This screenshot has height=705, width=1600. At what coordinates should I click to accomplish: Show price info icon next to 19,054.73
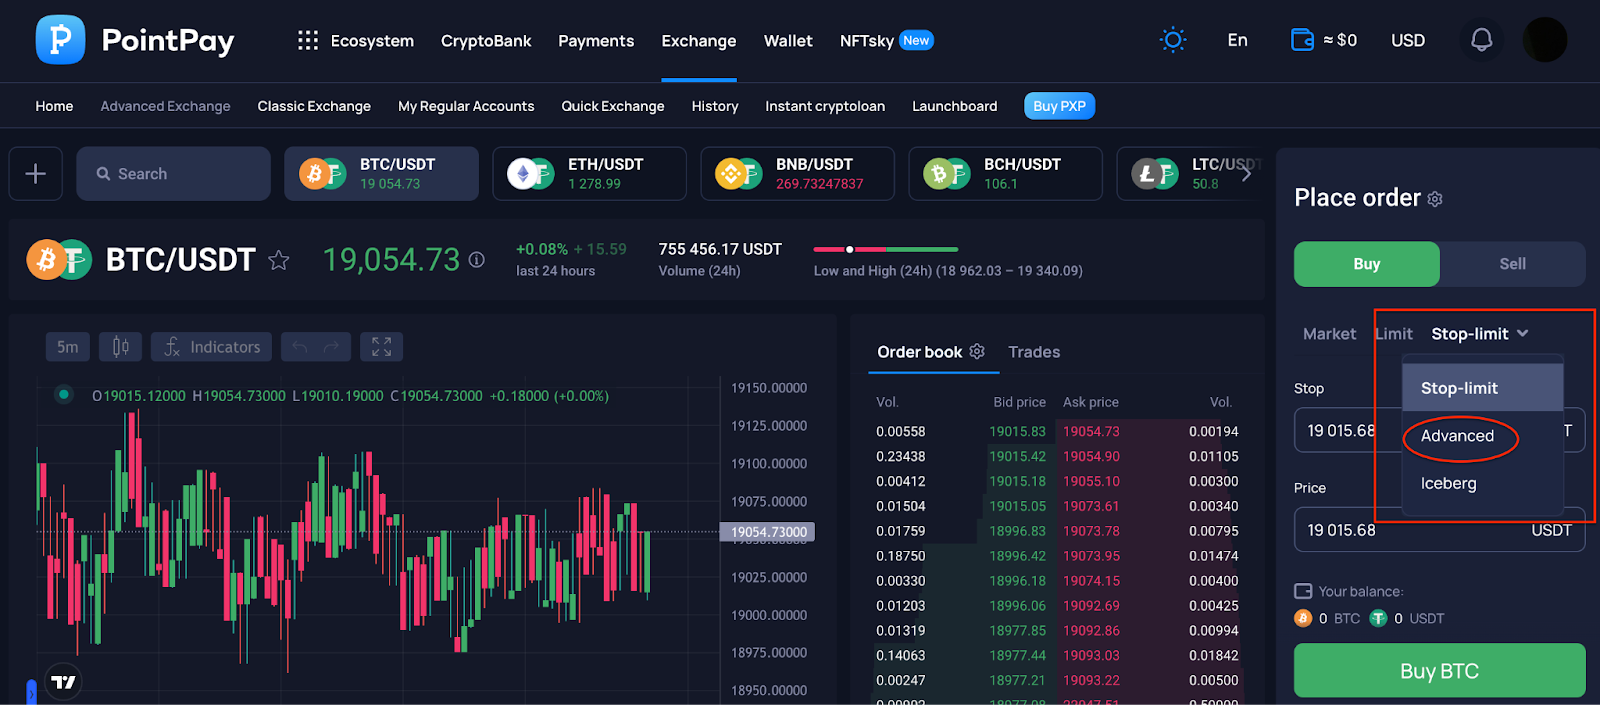point(477,260)
